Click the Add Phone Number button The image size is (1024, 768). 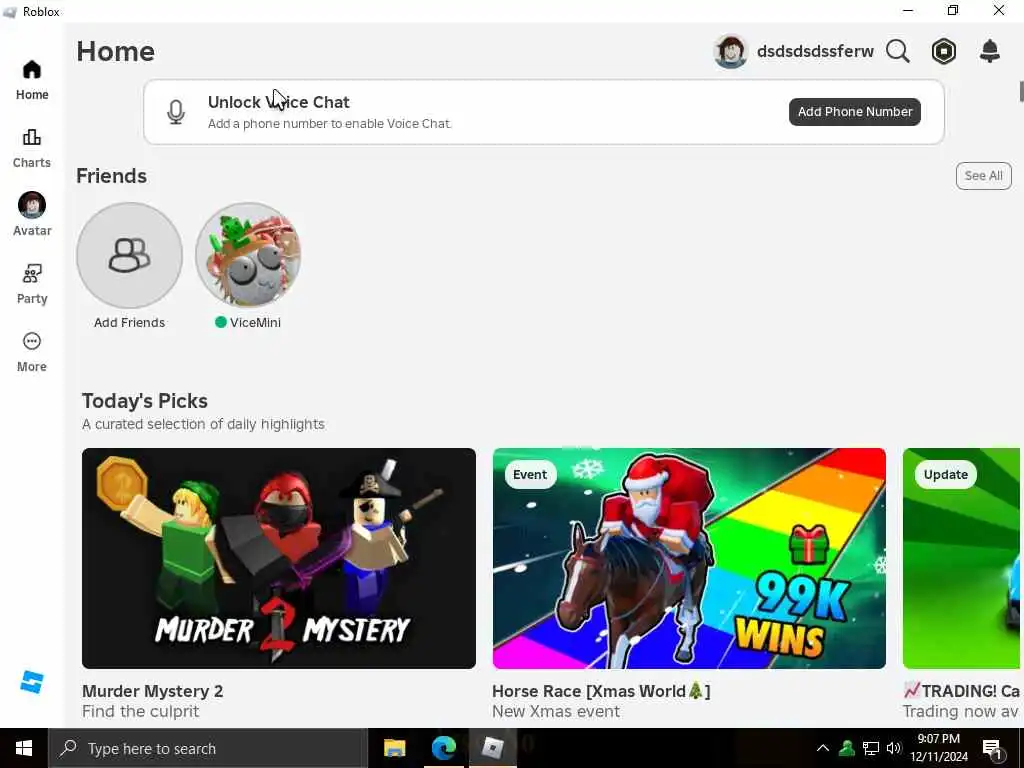point(854,112)
